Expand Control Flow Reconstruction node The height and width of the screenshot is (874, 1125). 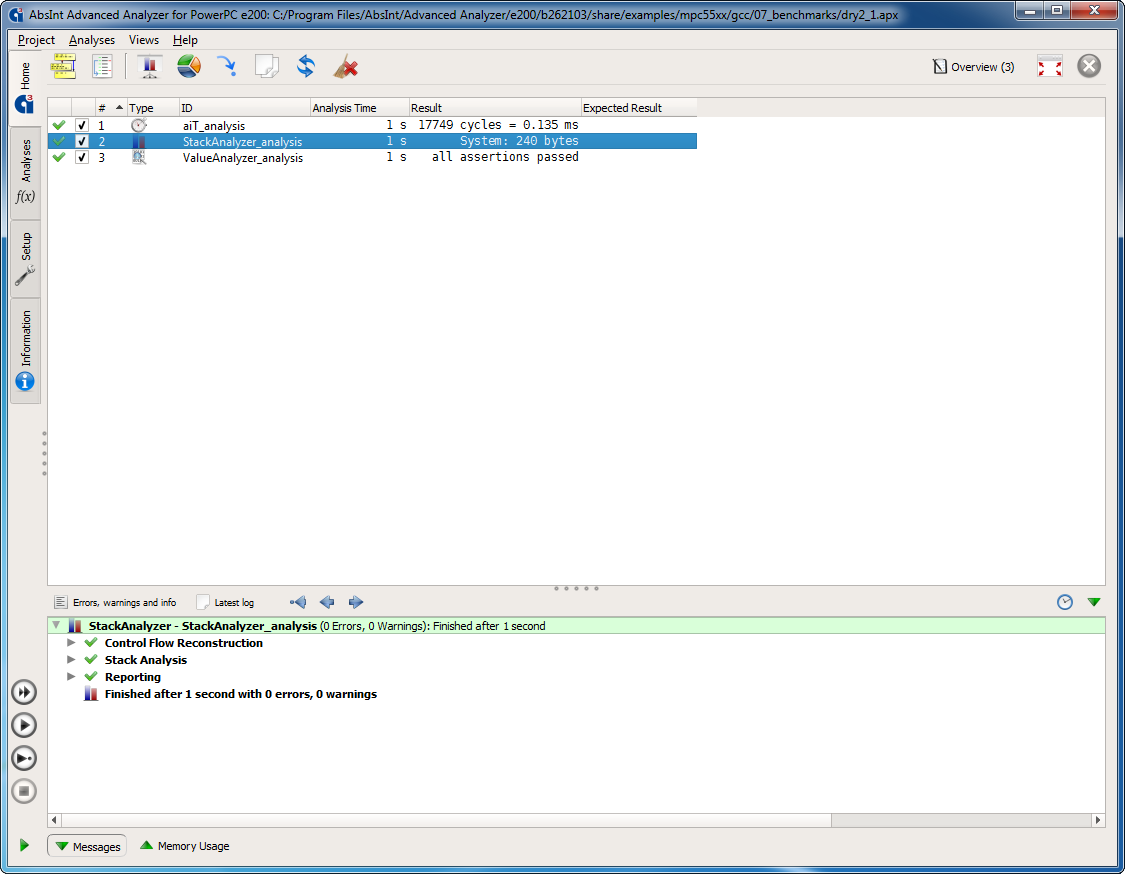click(71, 643)
